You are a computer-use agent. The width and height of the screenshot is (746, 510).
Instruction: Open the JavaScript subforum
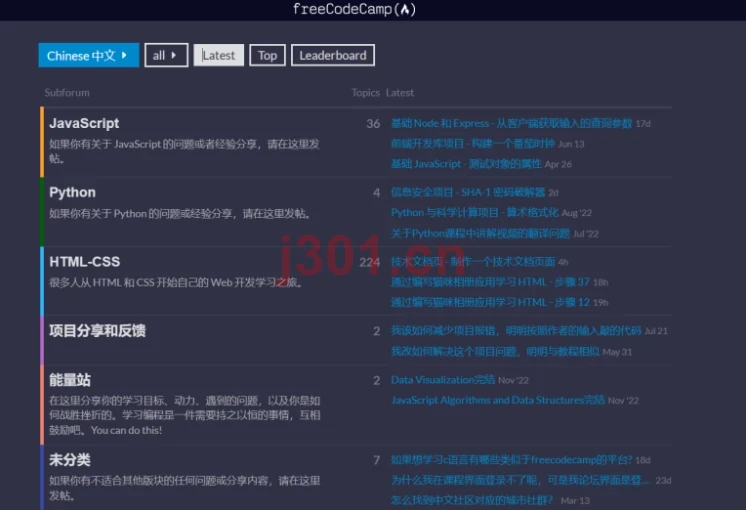point(84,123)
